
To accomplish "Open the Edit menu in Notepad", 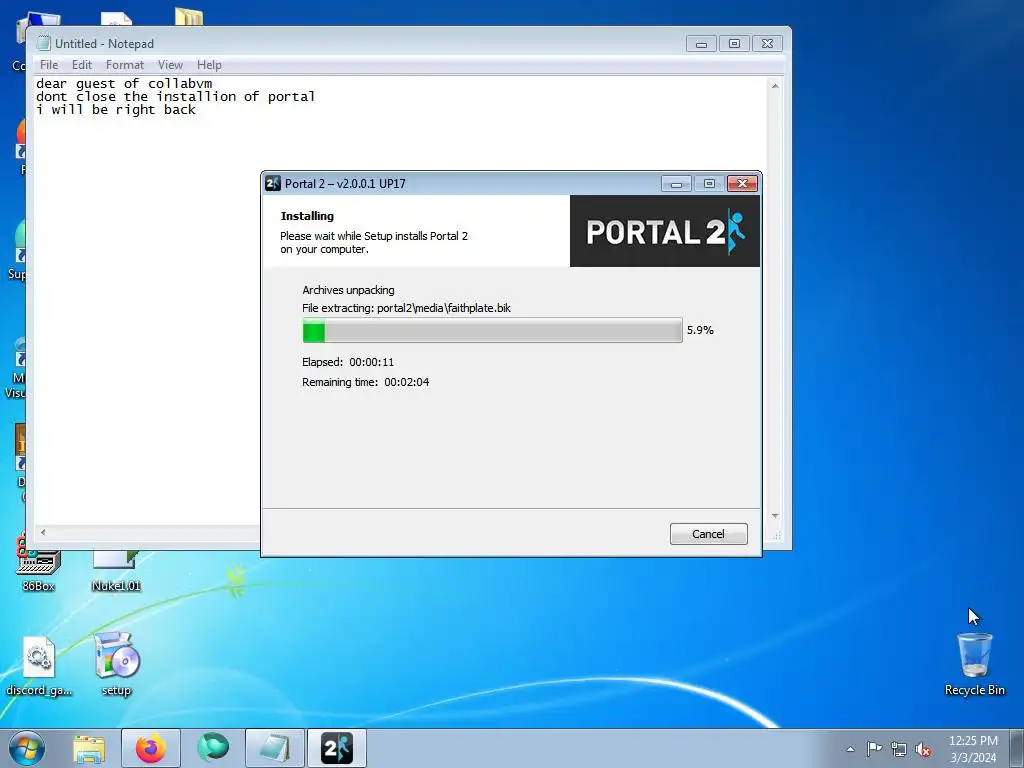I will click(82, 65).
